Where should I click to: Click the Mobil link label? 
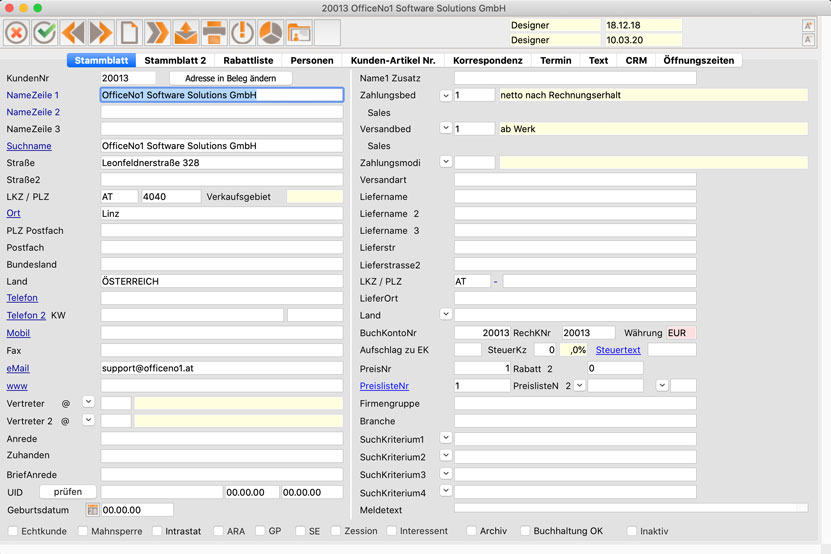pyautogui.click(x=18, y=333)
